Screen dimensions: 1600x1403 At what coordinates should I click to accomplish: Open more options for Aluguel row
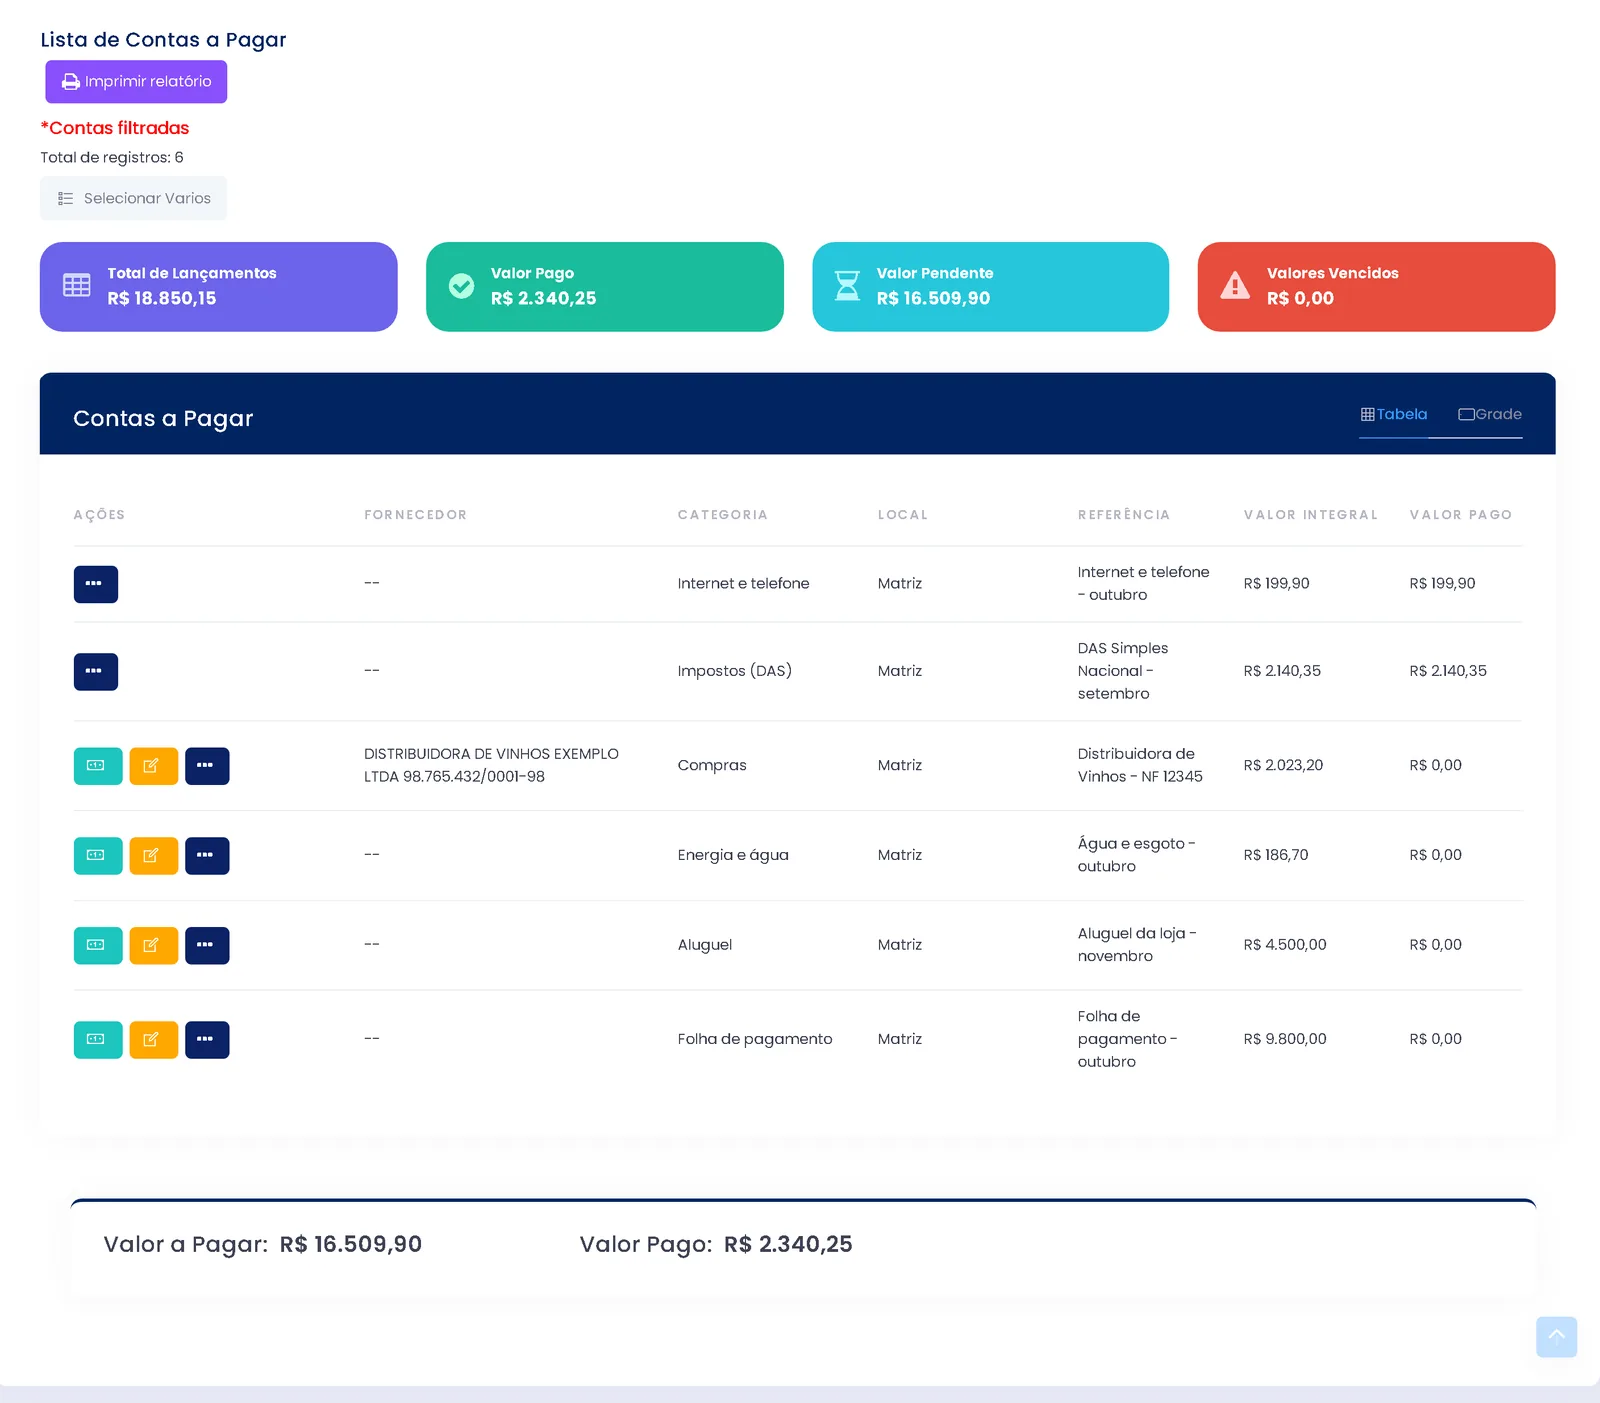click(x=207, y=946)
